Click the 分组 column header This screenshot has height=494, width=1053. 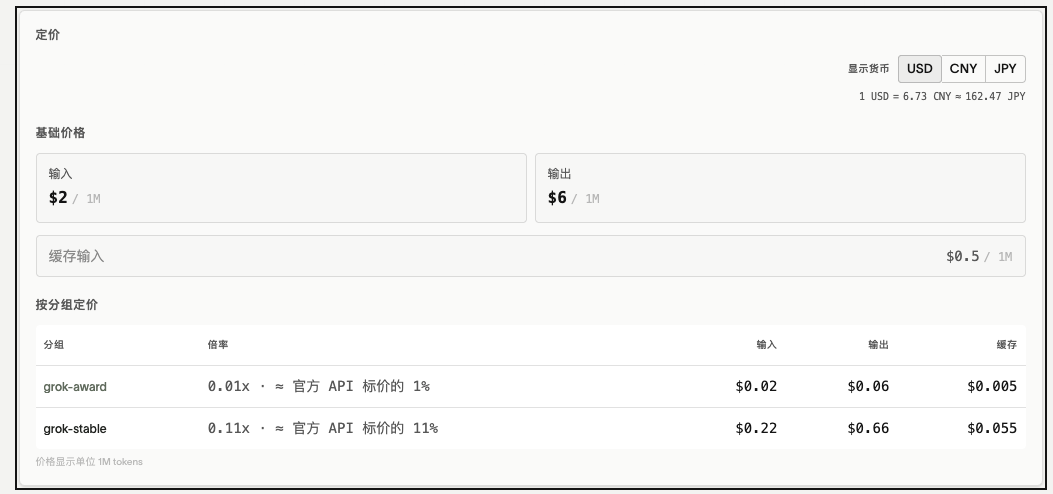coord(54,345)
